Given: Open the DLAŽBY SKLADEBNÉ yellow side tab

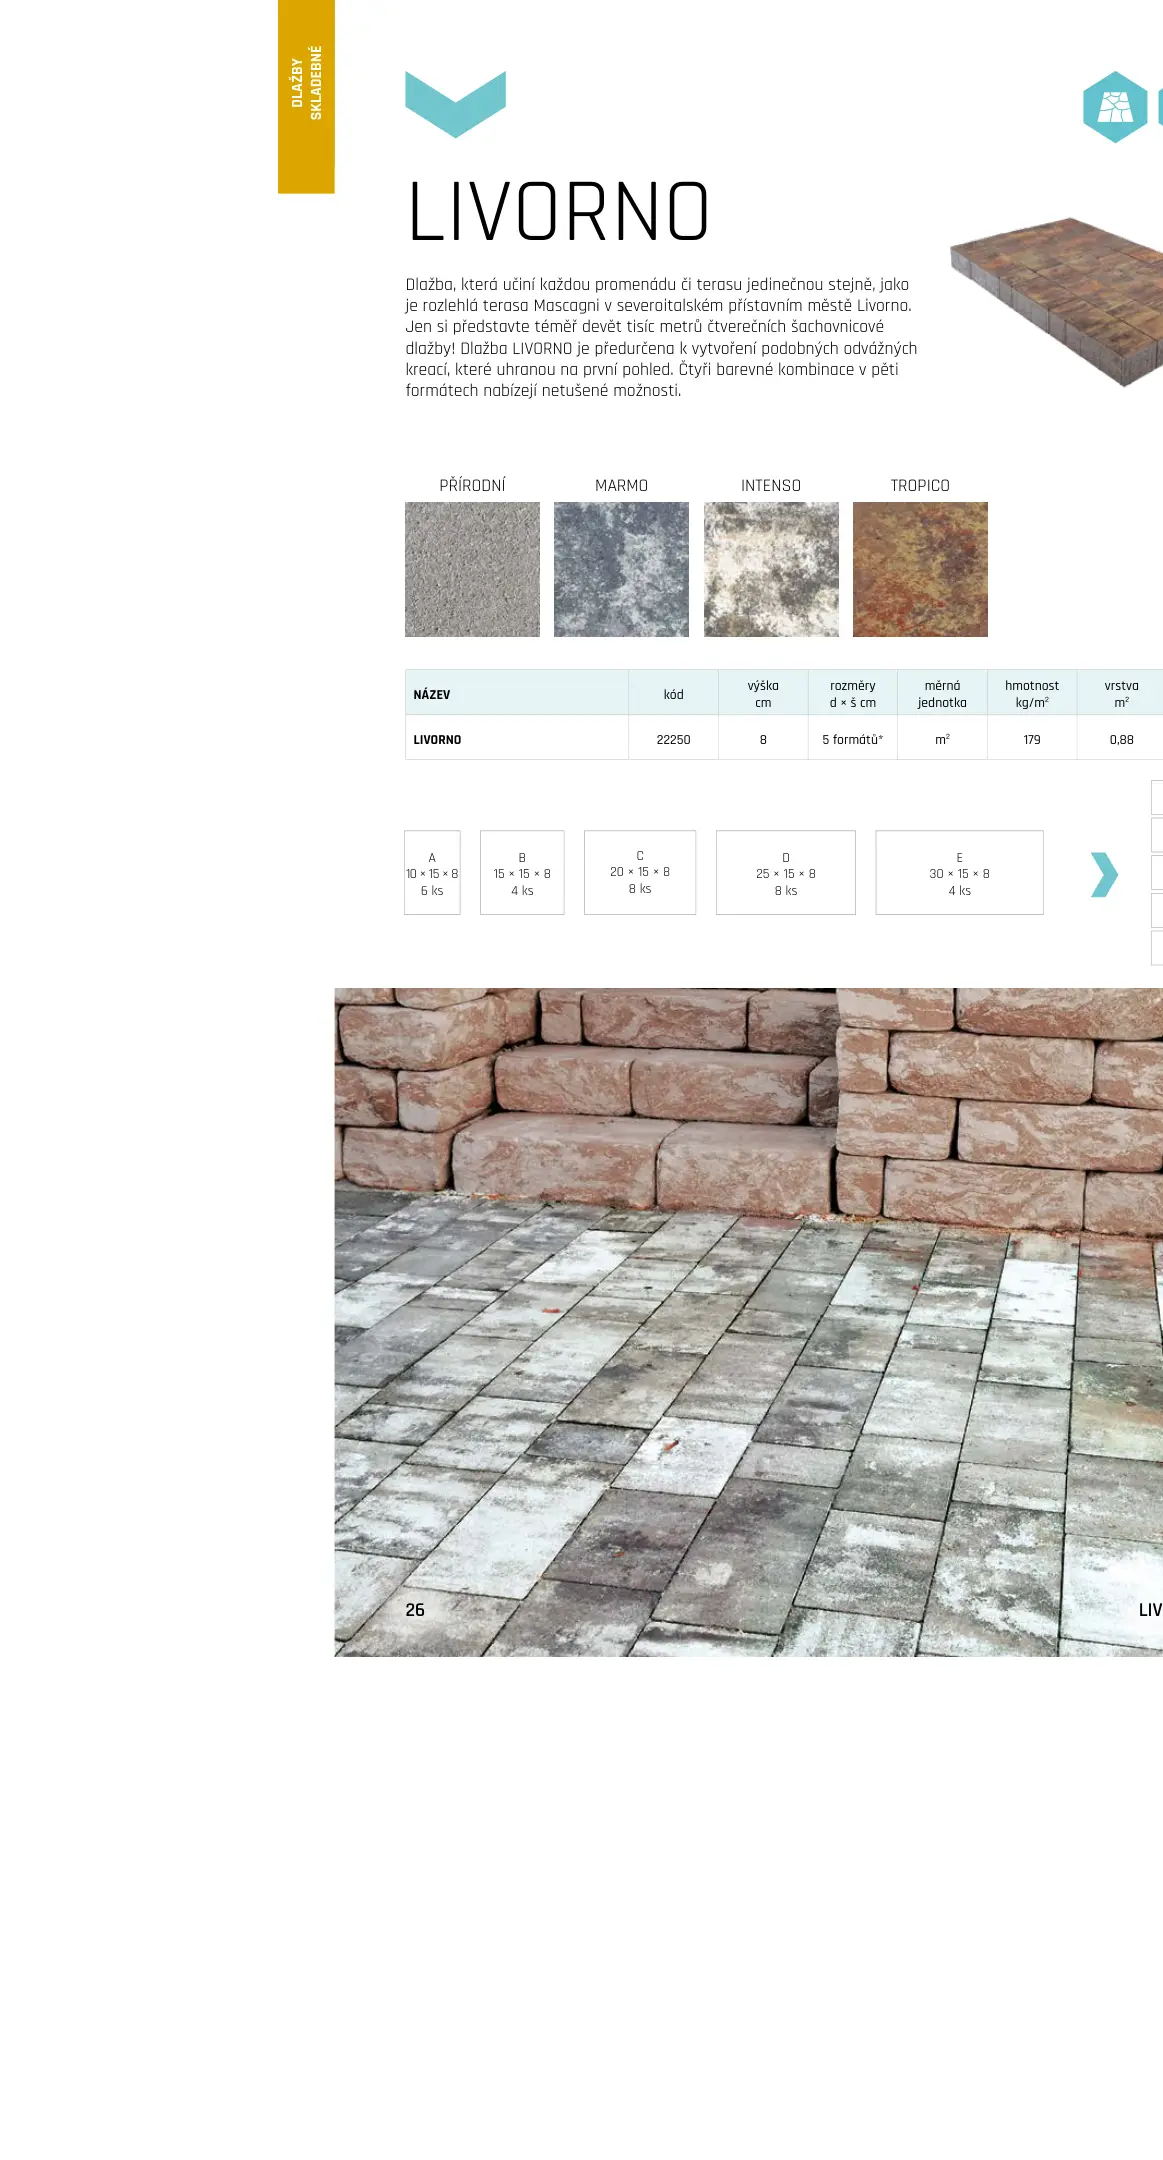Looking at the screenshot, I should point(306,96).
